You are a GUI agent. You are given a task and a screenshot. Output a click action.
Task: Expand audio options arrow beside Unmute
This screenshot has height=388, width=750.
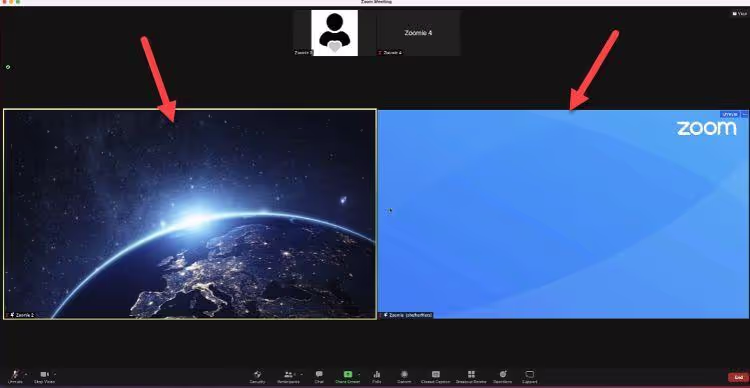tap(25, 374)
